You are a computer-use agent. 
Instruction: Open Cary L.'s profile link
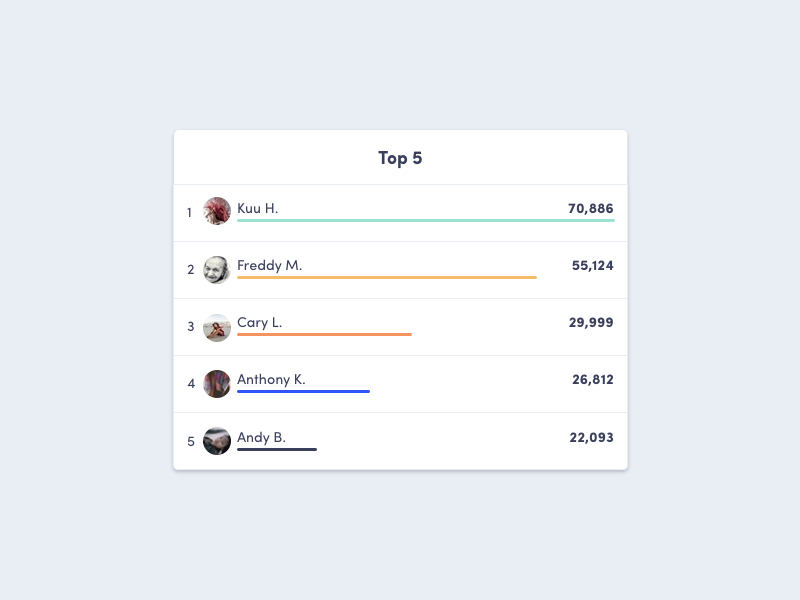pyautogui.click(x=258, y=323)
